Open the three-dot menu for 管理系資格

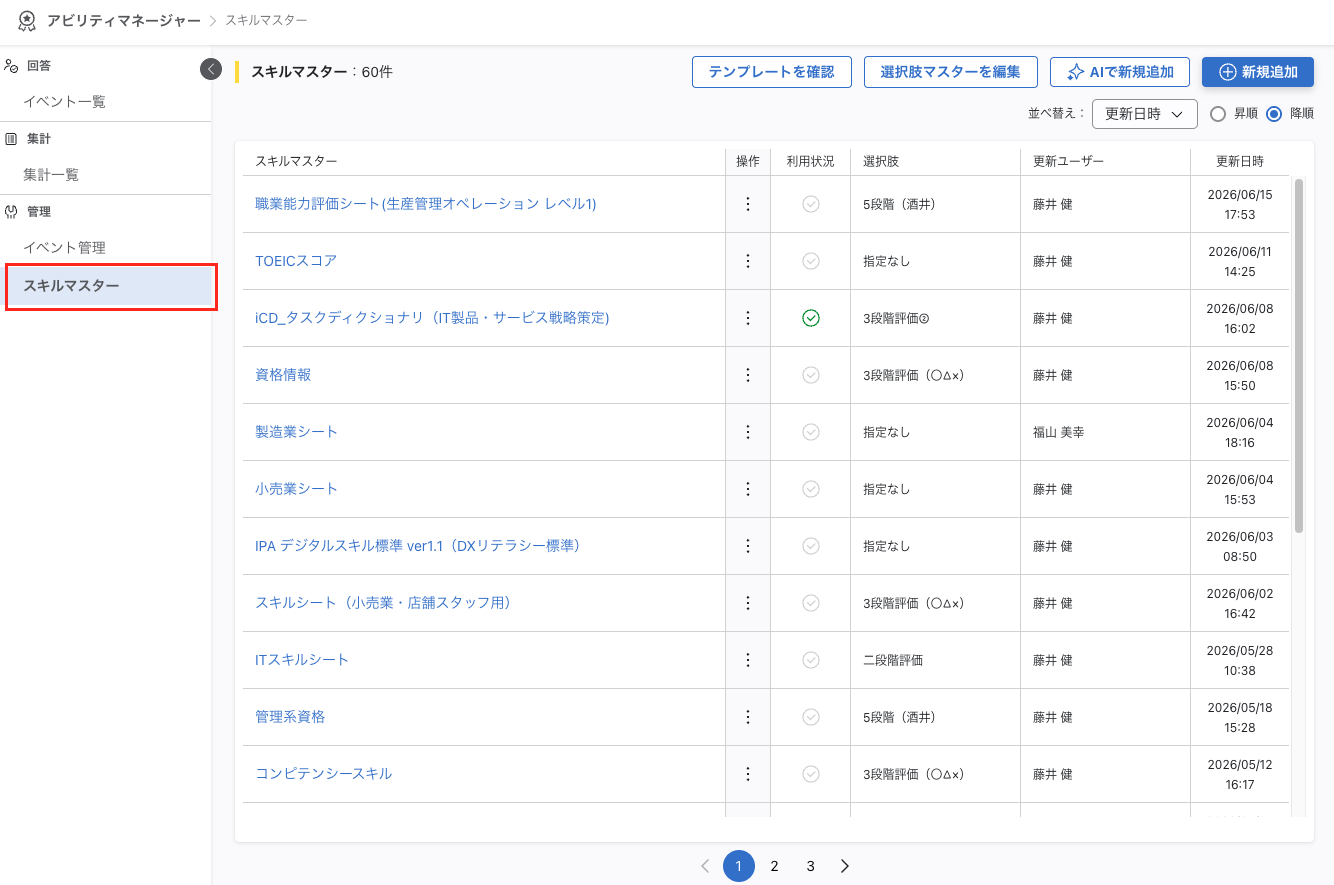click(747, 717)
